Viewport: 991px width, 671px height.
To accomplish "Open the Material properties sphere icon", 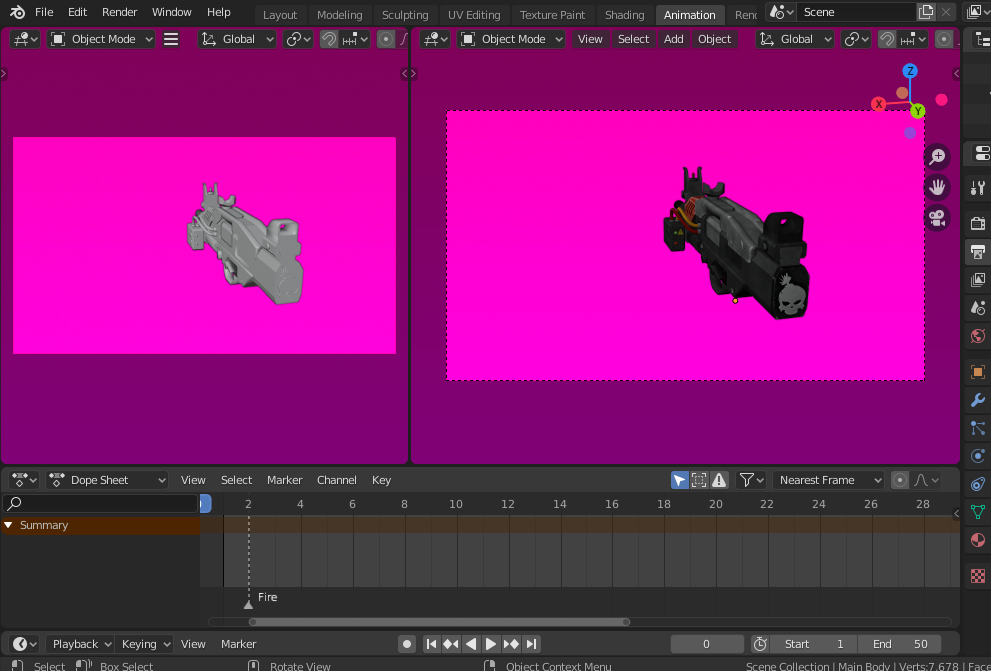I will click(978, 540).
